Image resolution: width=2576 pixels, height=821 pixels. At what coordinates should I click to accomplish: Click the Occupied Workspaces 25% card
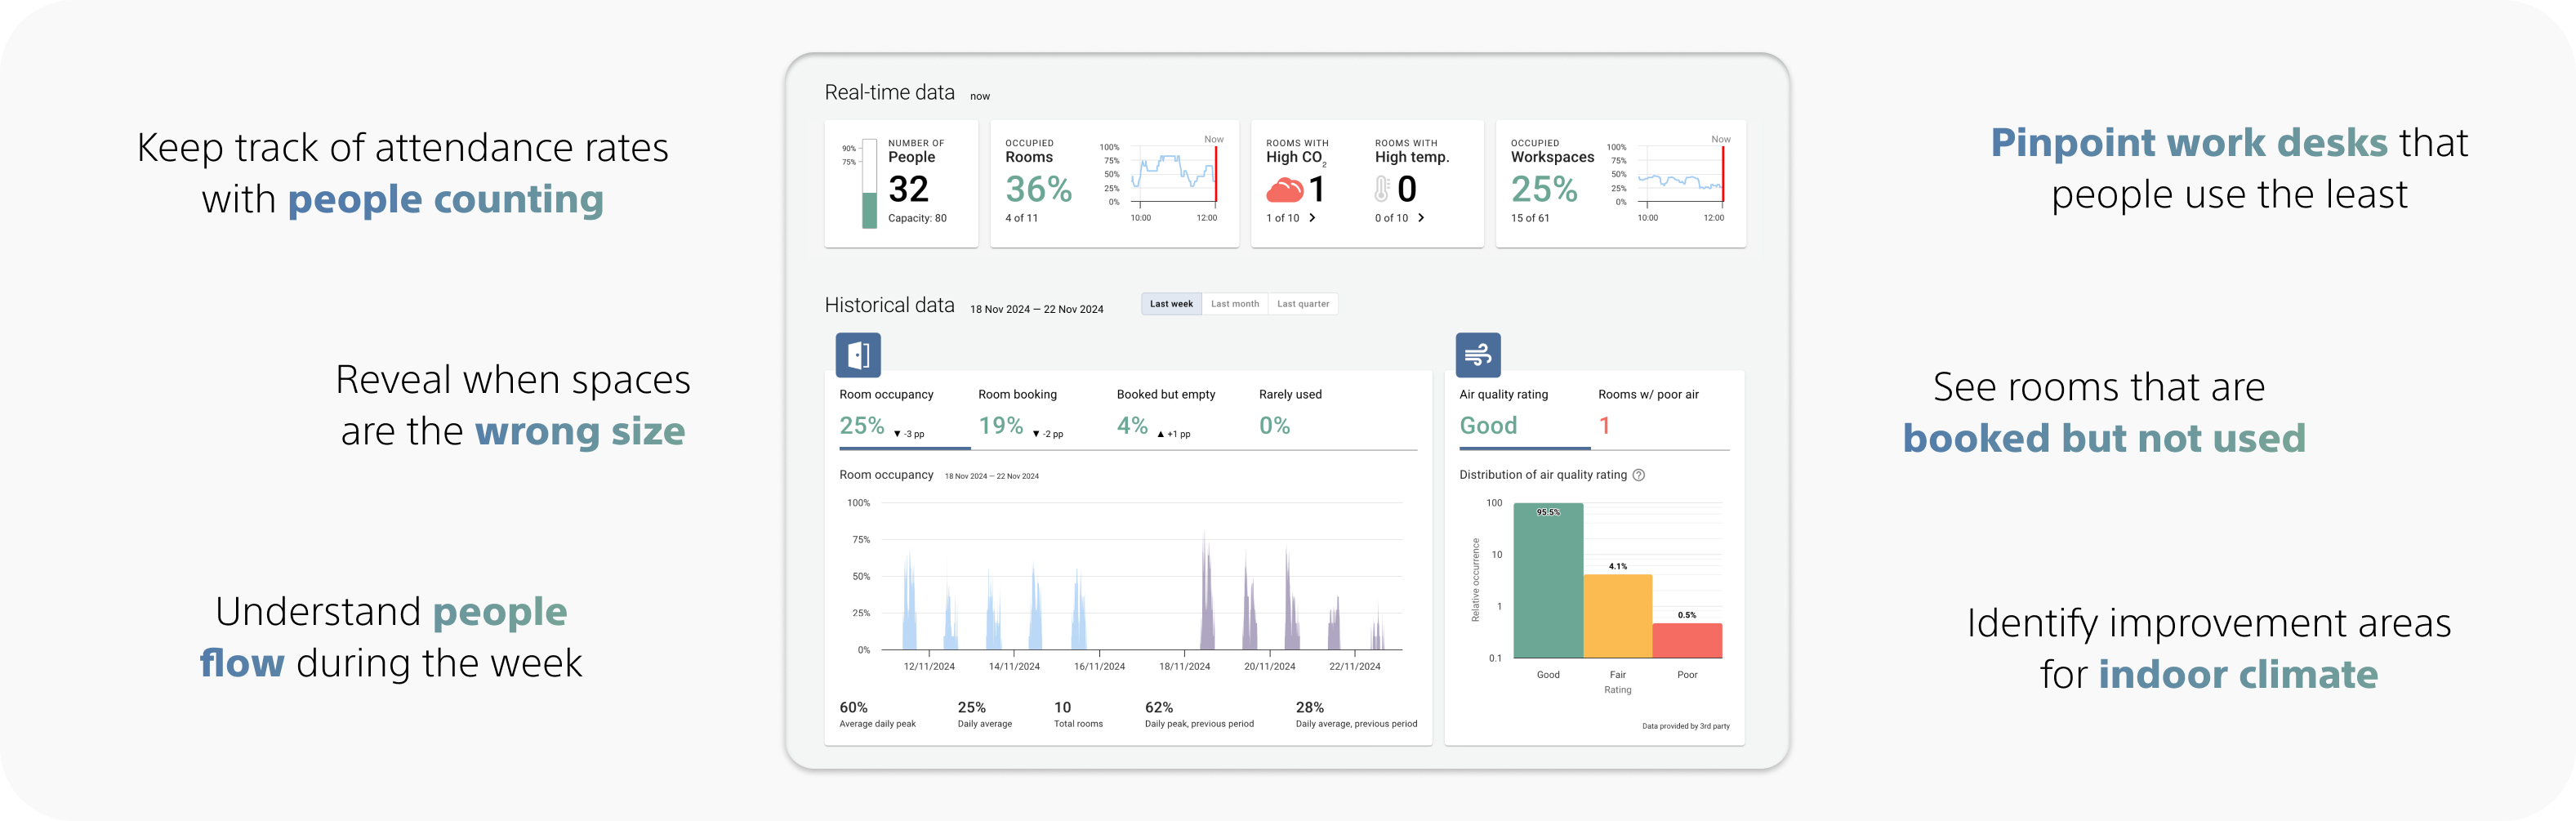click(x=1620, y=183)
